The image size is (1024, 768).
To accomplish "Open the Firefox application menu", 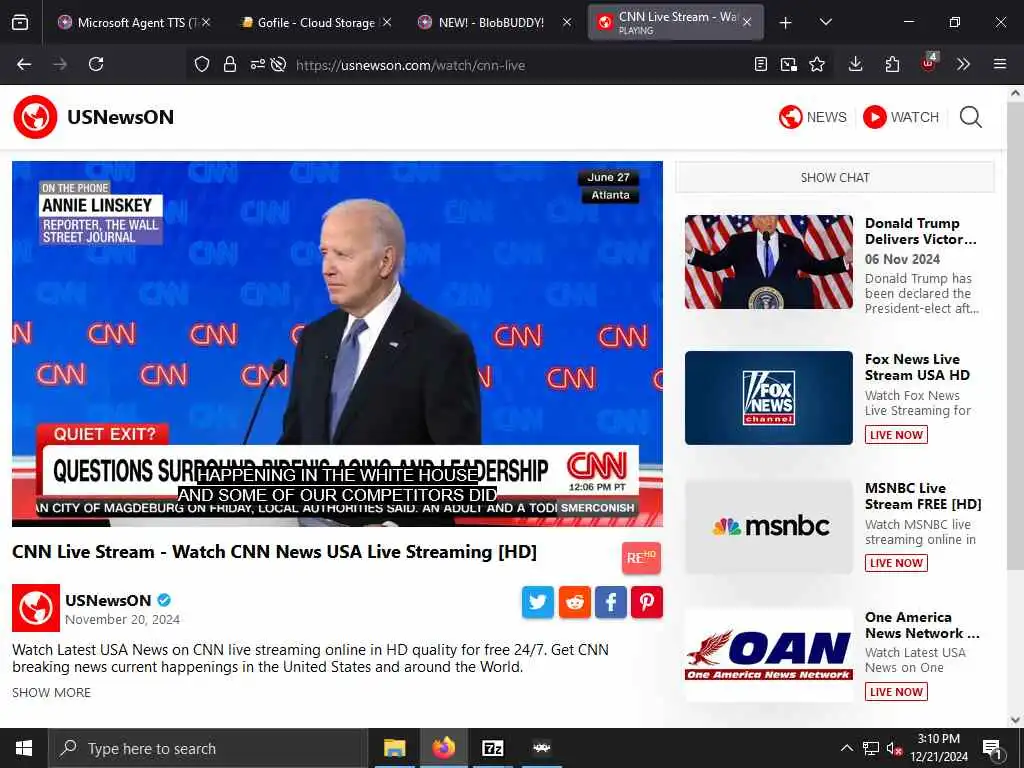I will 1000,64.
